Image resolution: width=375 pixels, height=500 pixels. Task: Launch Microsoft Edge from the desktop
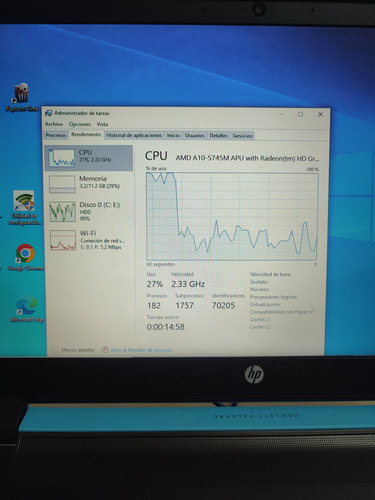27,310
